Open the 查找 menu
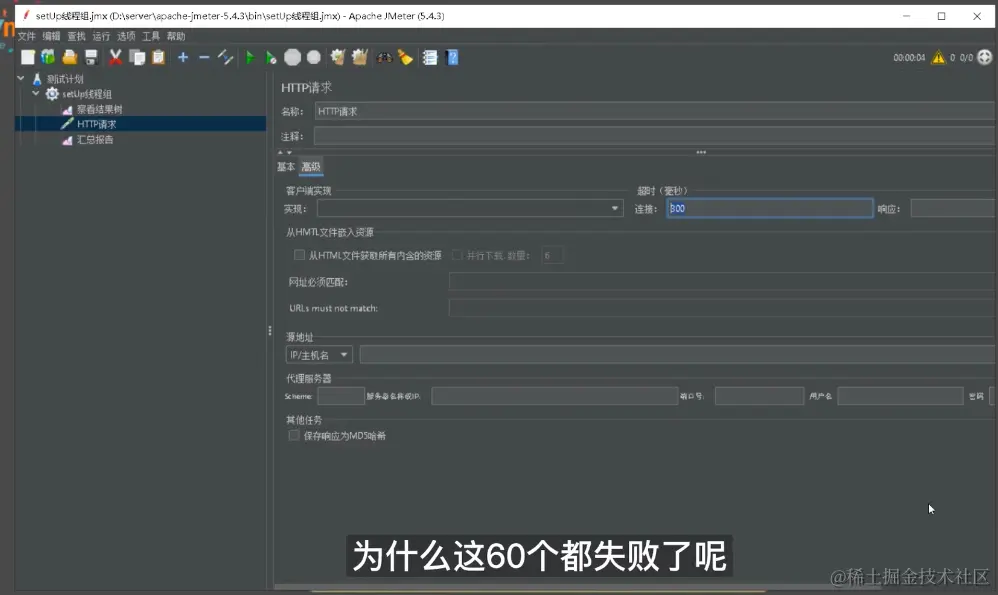The image size is (998, 595). (76, 36)
